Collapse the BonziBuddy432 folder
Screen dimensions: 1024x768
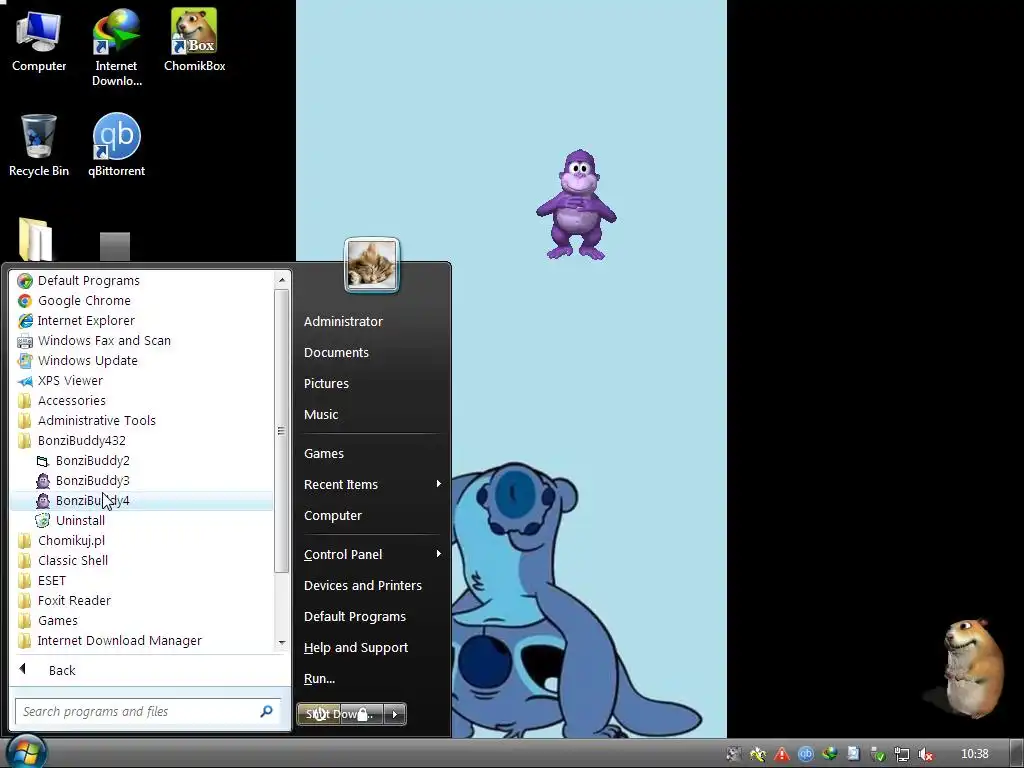pyautogui.click(x=142, y=441)
